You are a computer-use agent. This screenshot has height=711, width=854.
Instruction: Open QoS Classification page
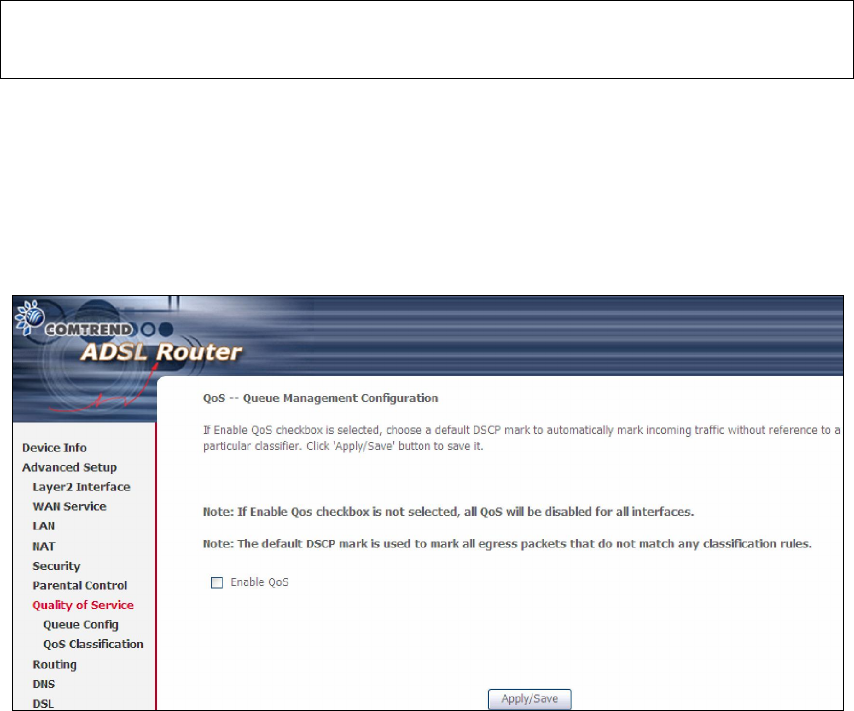93,644
